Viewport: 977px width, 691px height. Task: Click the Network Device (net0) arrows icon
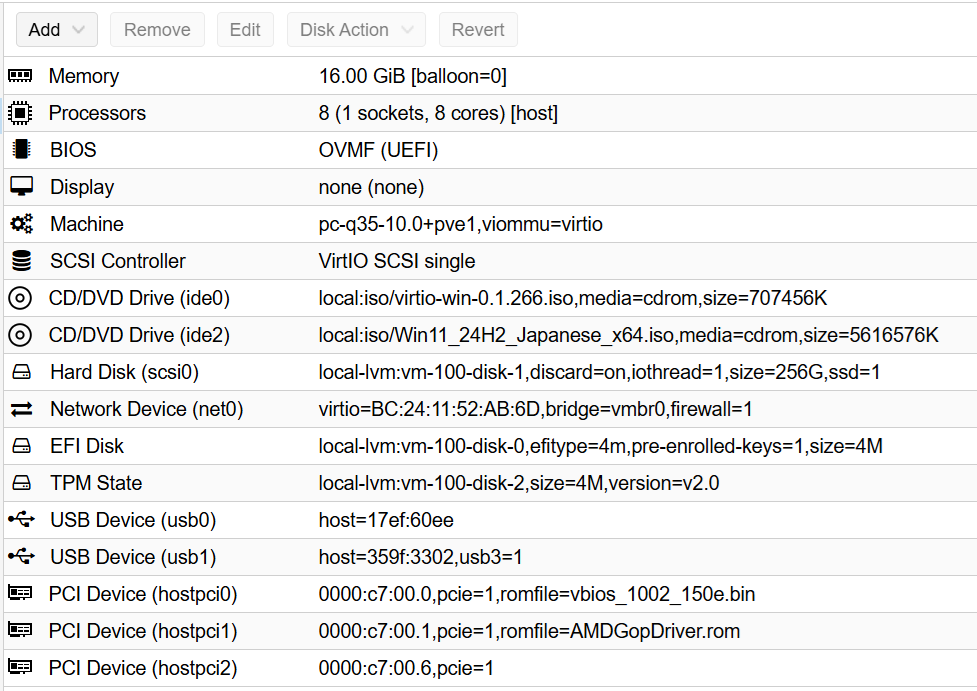21,409
